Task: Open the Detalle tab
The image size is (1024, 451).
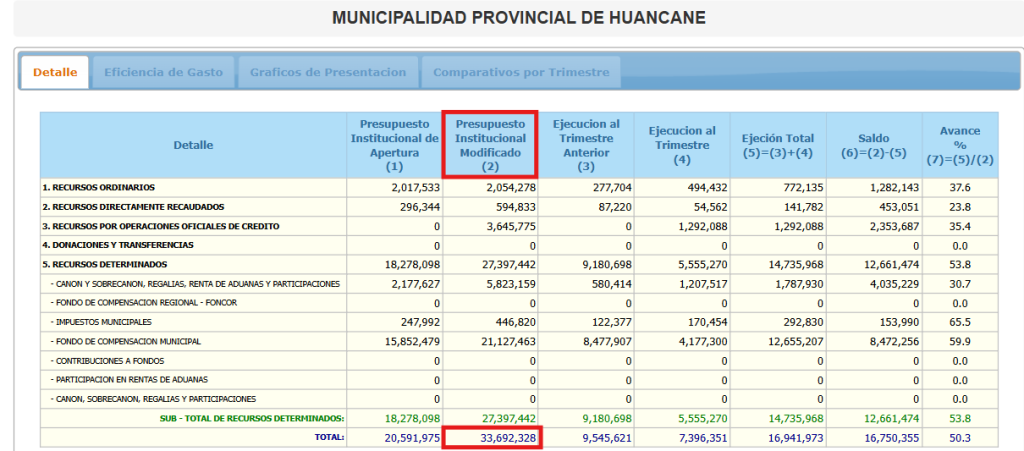Action: [55, 72]
